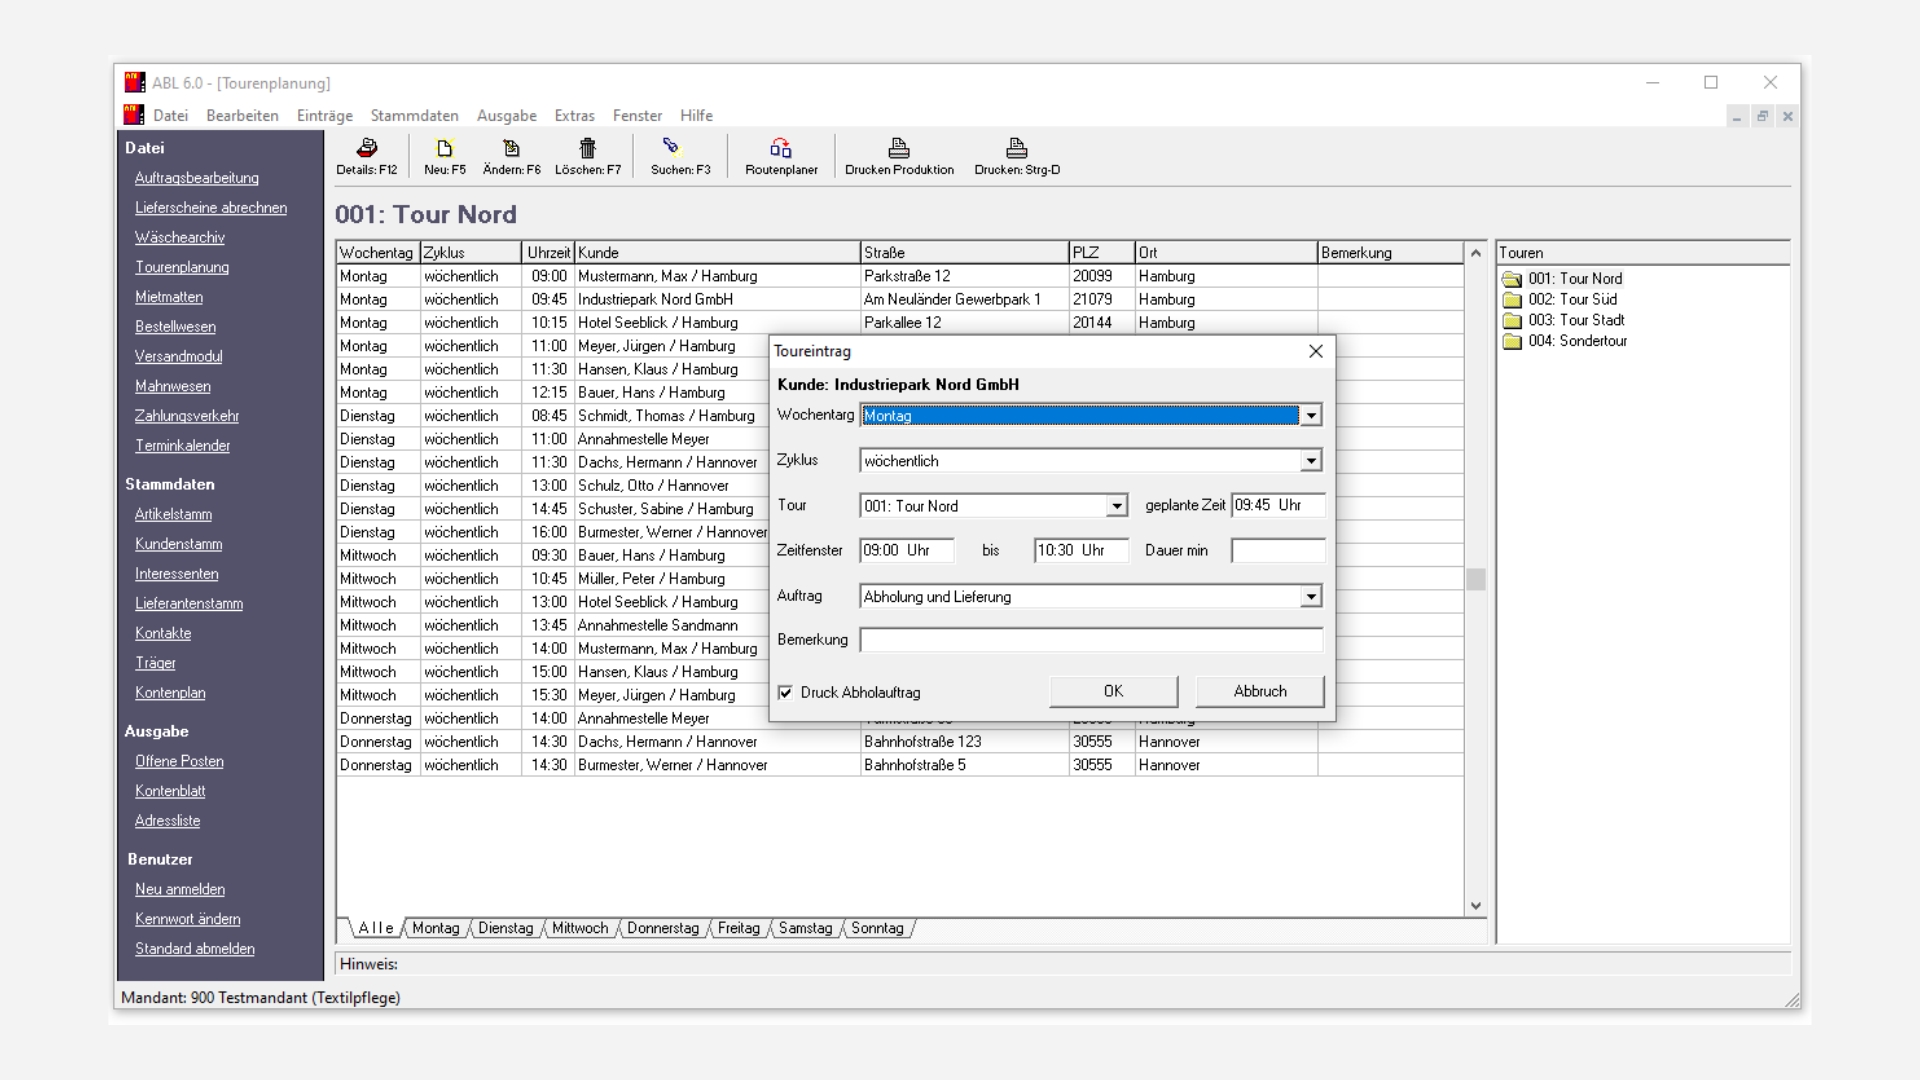Select tree item 004: Sondertour
The height and width of the screenshot is (1080, 1920).
tap(1577, 341)
